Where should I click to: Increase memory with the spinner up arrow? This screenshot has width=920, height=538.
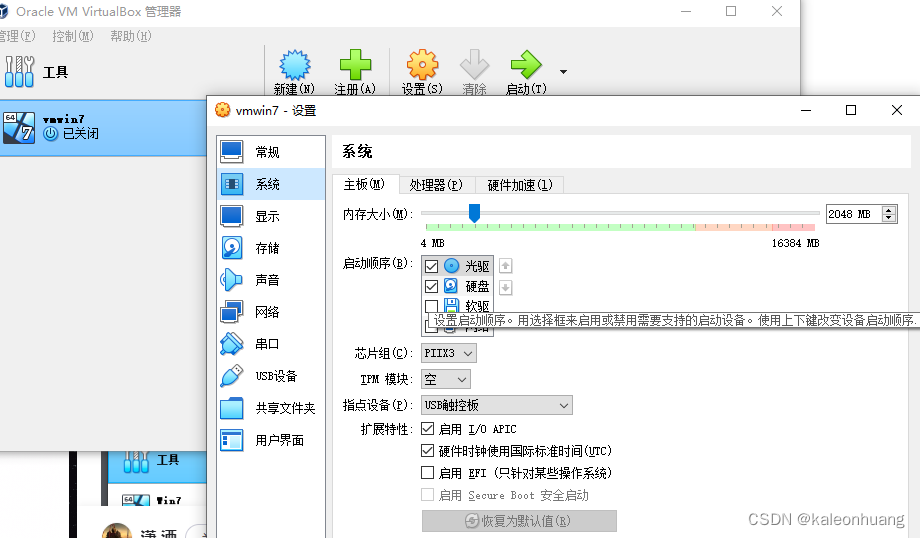point(889,210)
